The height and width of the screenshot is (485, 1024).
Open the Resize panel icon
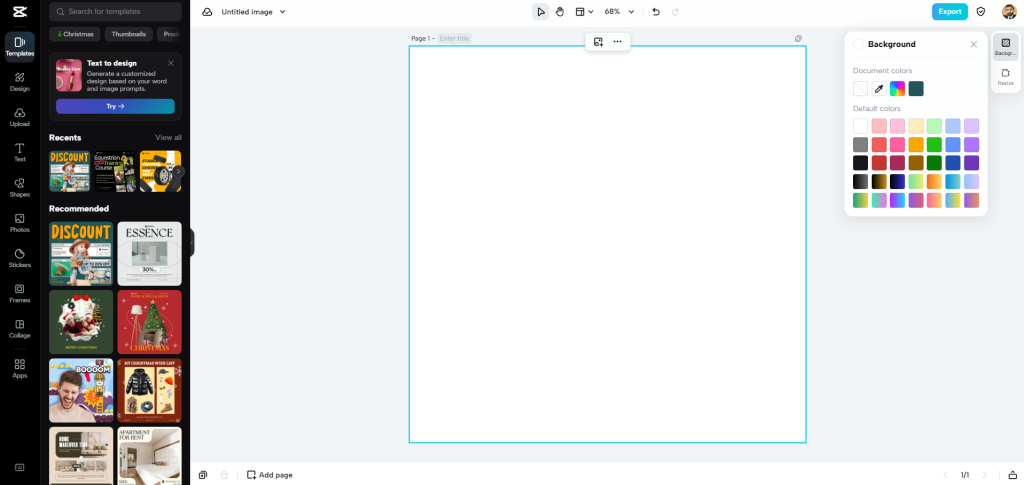(1005, 77)
